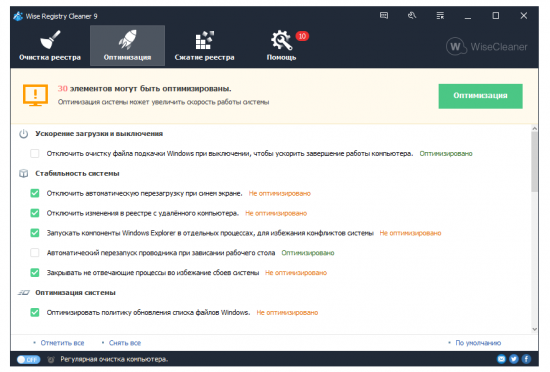Click the red 10 notification badge
The height and width of the screenshot is (372, 550).
click(x=302, y=36)
